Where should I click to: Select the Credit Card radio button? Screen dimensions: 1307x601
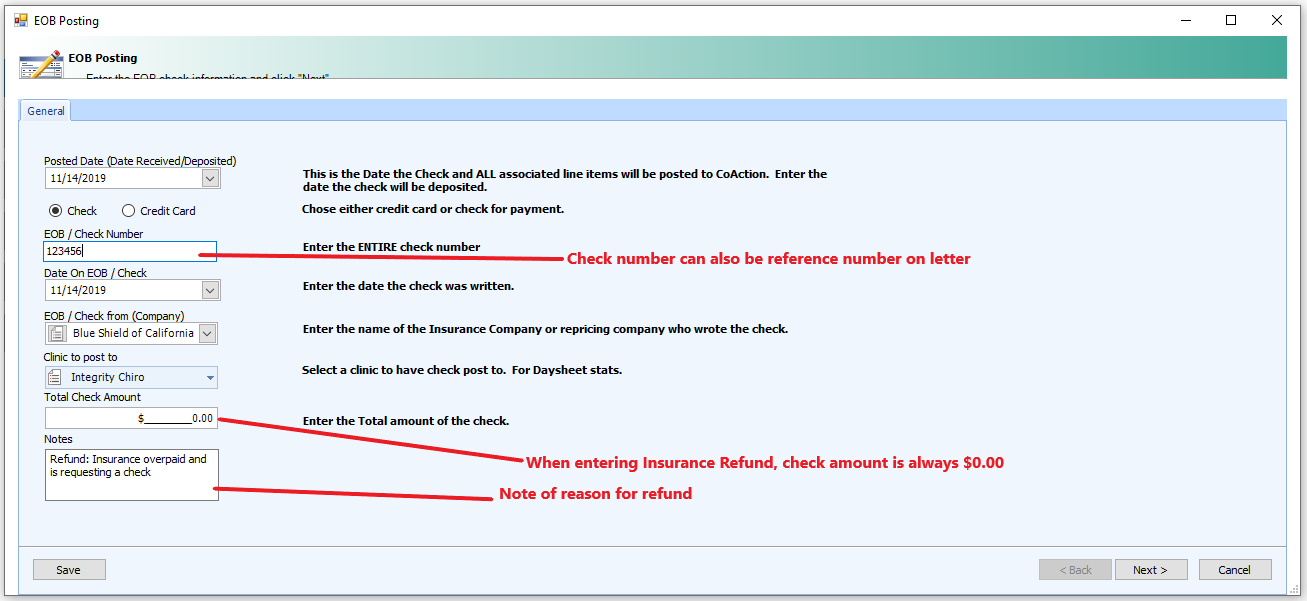tap(128, 211)
